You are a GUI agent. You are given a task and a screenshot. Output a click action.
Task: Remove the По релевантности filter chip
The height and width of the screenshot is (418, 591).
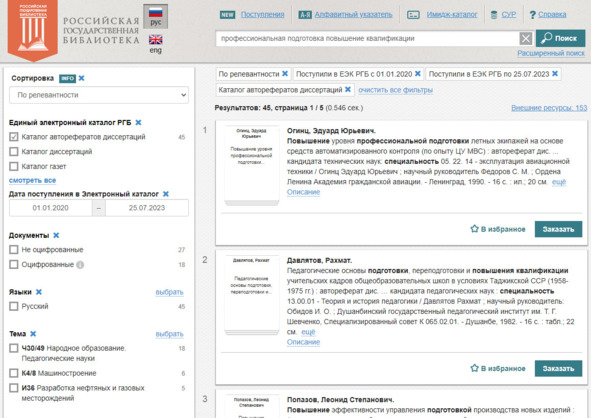click(x=285, y=74)
